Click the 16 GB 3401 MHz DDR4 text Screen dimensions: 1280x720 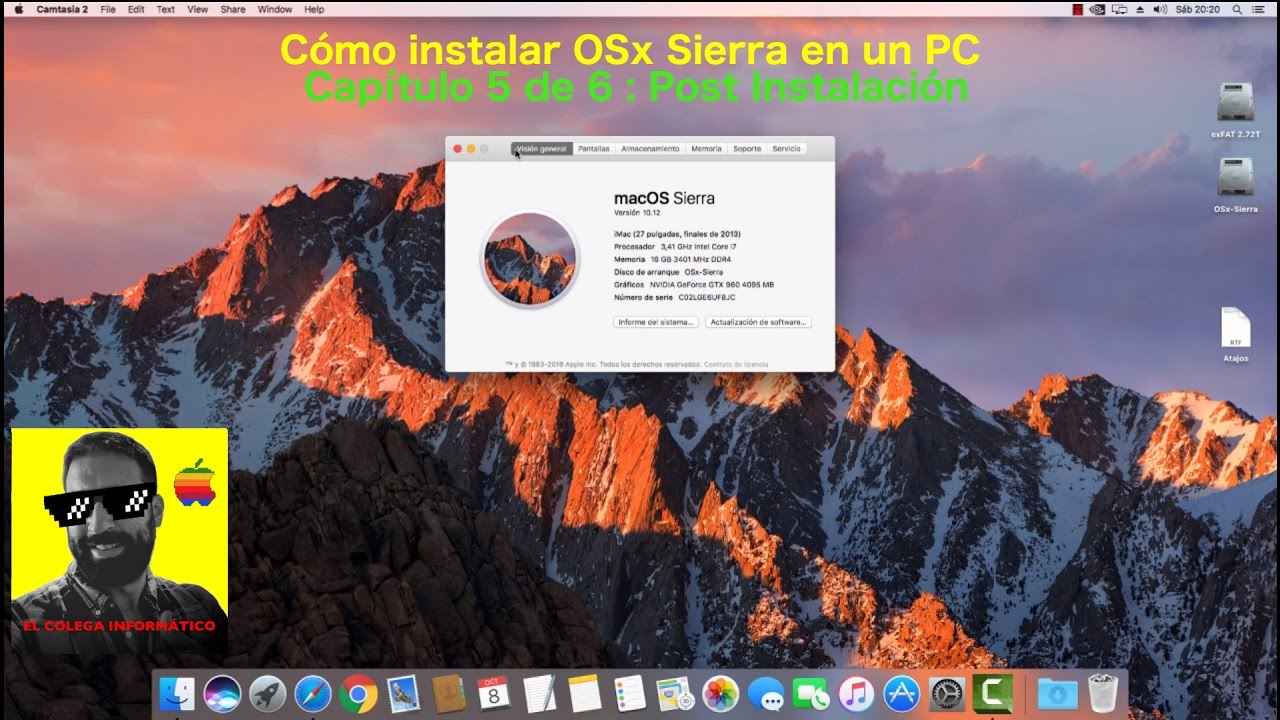click(690, 259)
